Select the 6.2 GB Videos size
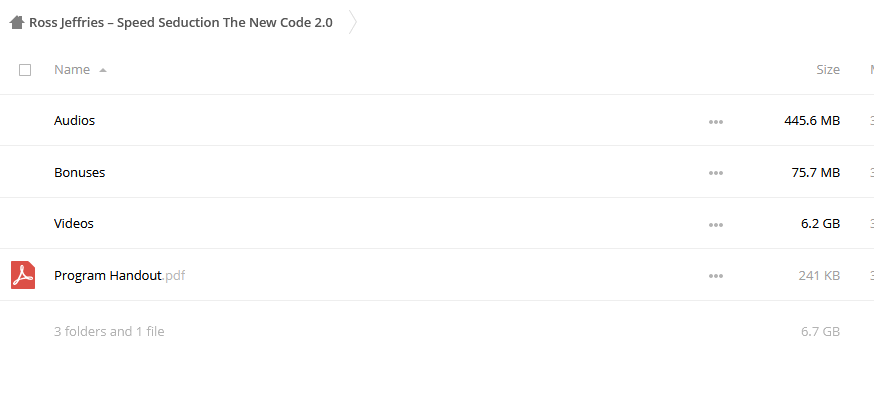This screenshot has height=394, width=874. 820,223
